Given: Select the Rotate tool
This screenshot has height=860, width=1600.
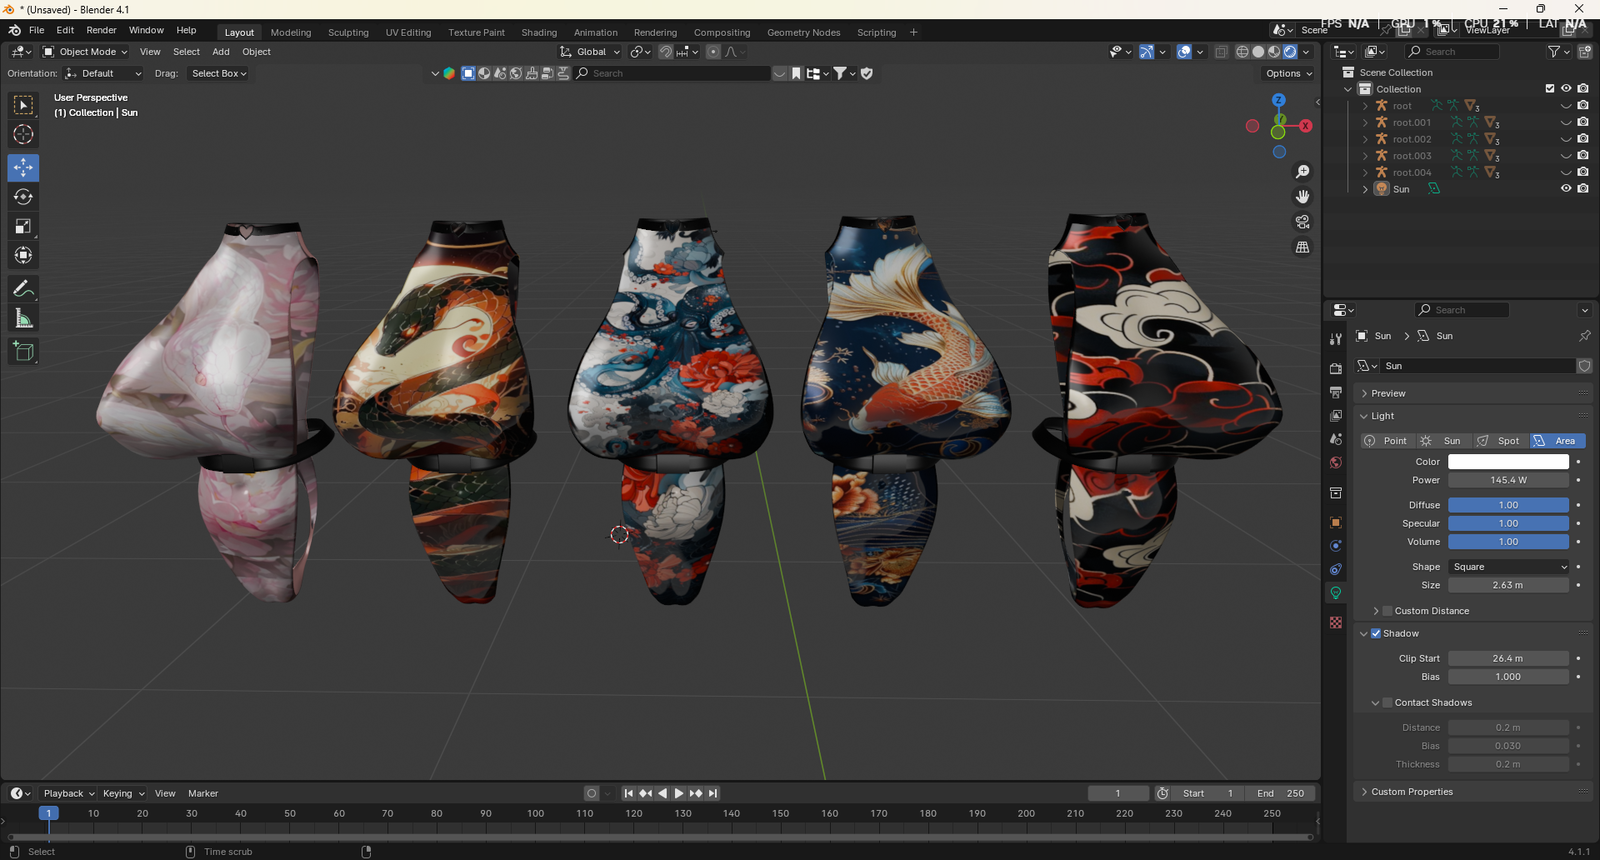Looking at the screenshot, I should click(x=23, y=197).
